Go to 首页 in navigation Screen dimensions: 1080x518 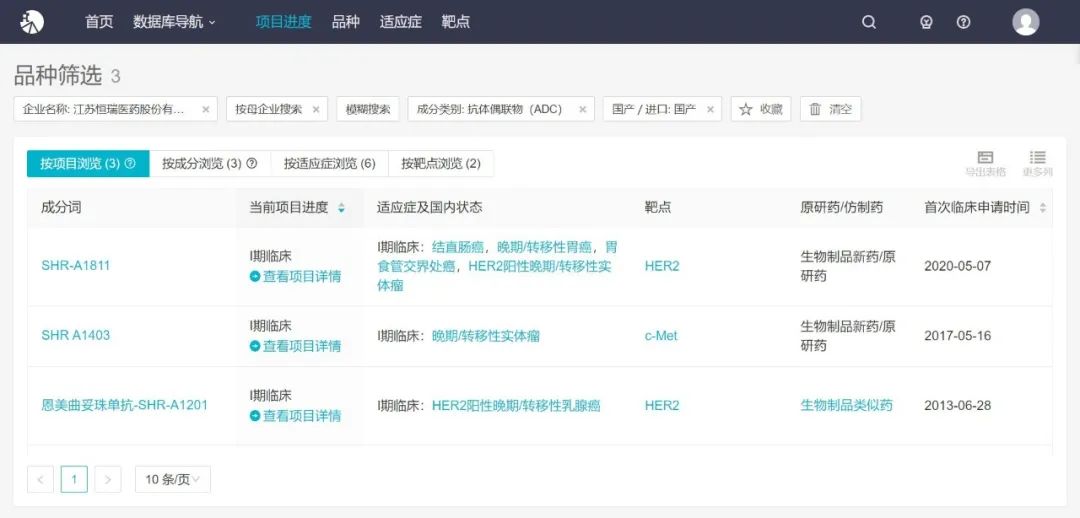[99, 22]
